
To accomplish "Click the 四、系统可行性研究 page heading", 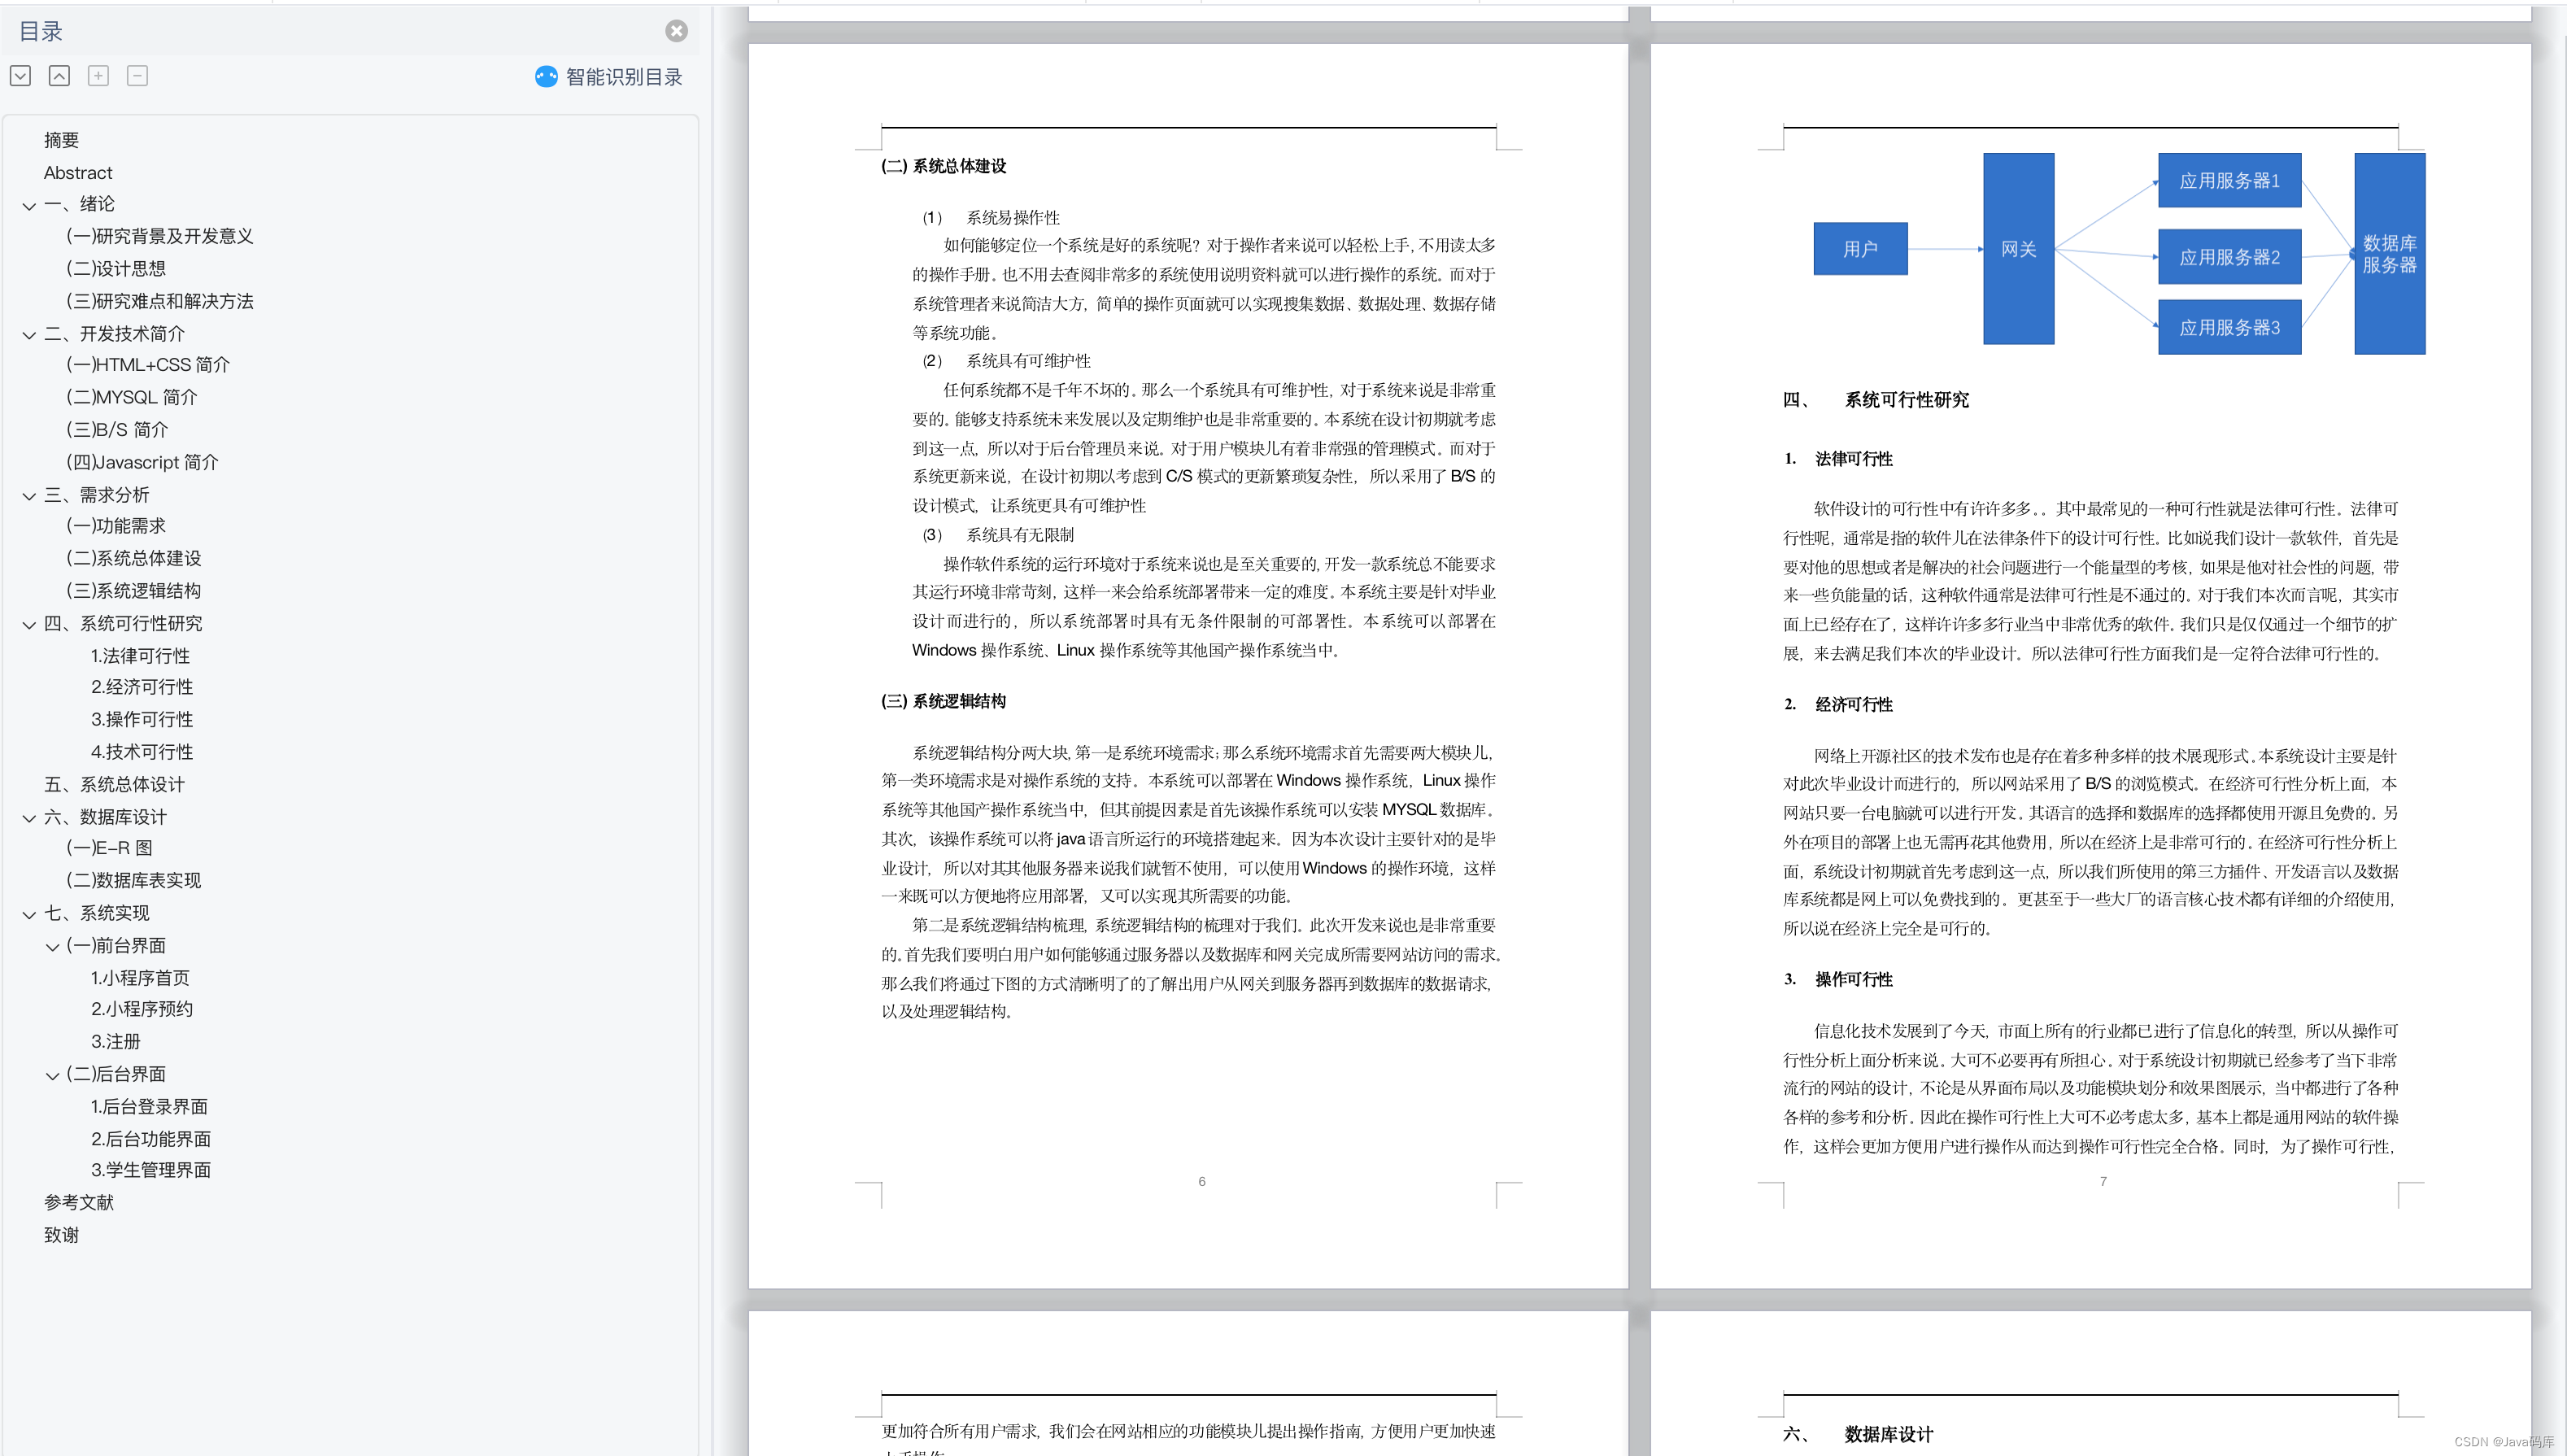I will (1876, 400).
